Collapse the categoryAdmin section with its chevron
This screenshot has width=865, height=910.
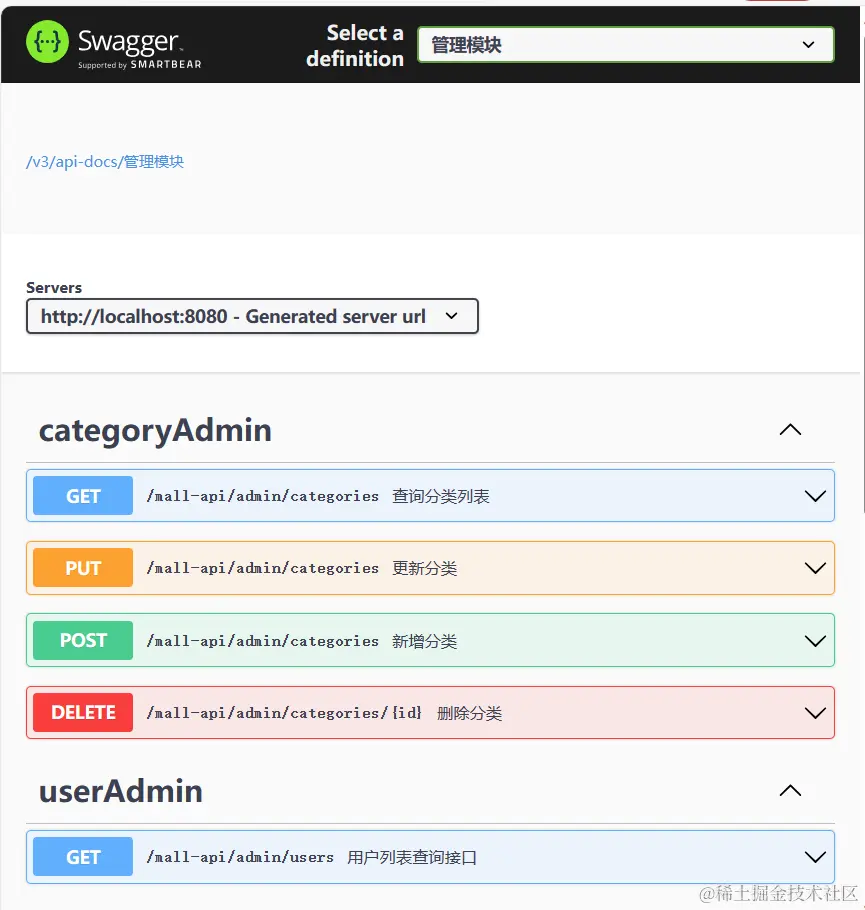(x=790, y=430)
